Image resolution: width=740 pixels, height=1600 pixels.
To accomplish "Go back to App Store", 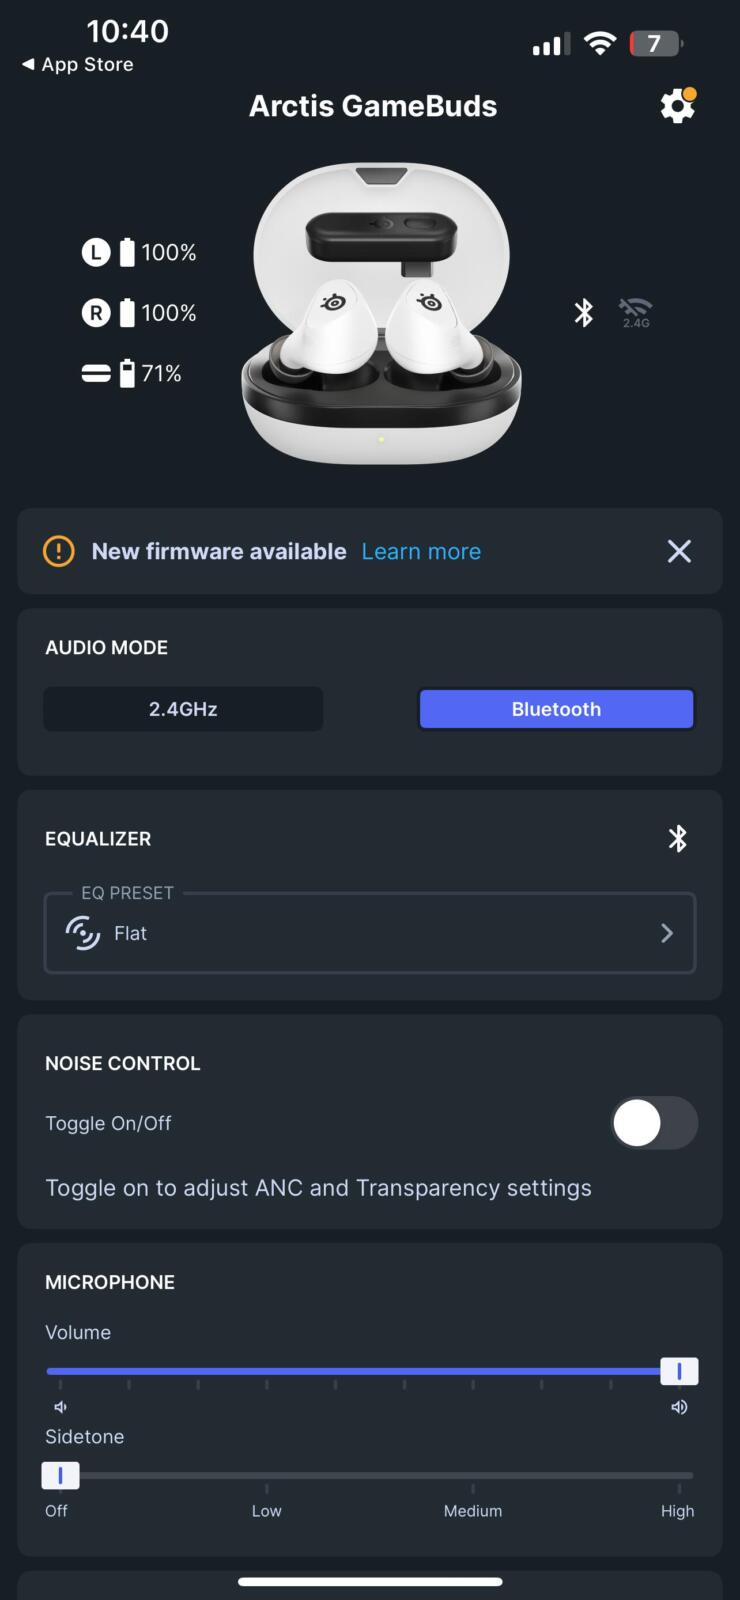I will click(78, 64).
